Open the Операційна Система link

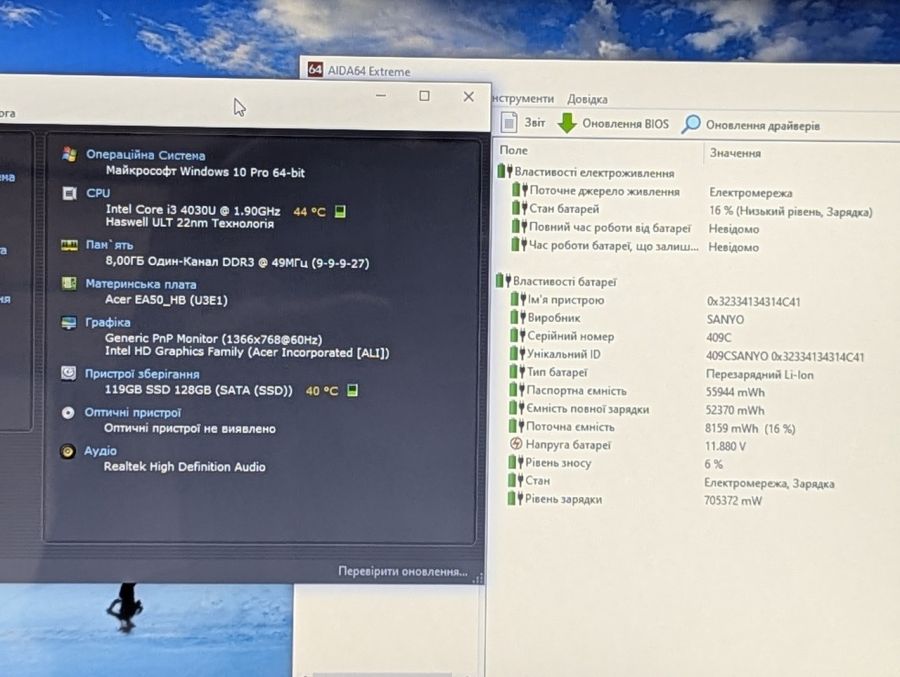[145, 154]
